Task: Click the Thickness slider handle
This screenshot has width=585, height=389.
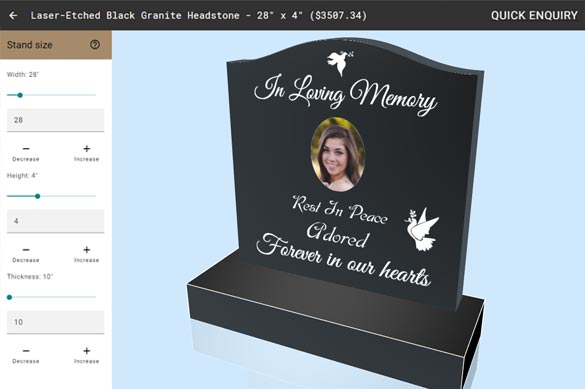Action: (10, 297)
